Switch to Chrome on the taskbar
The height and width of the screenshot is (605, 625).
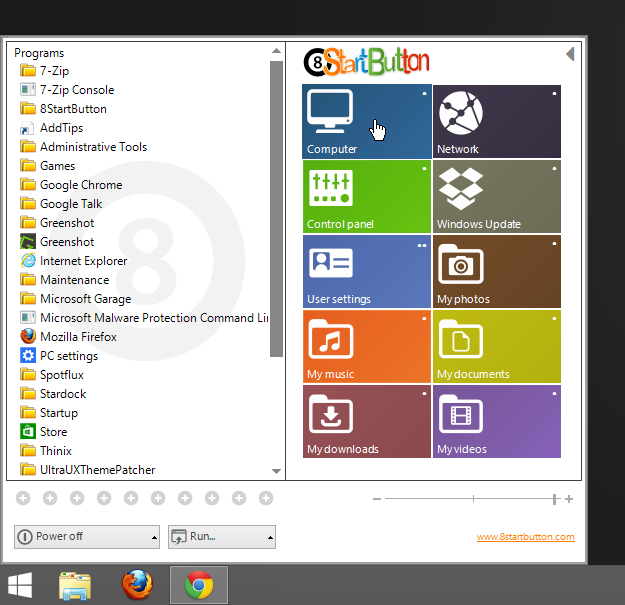click(x=199, y=585)
